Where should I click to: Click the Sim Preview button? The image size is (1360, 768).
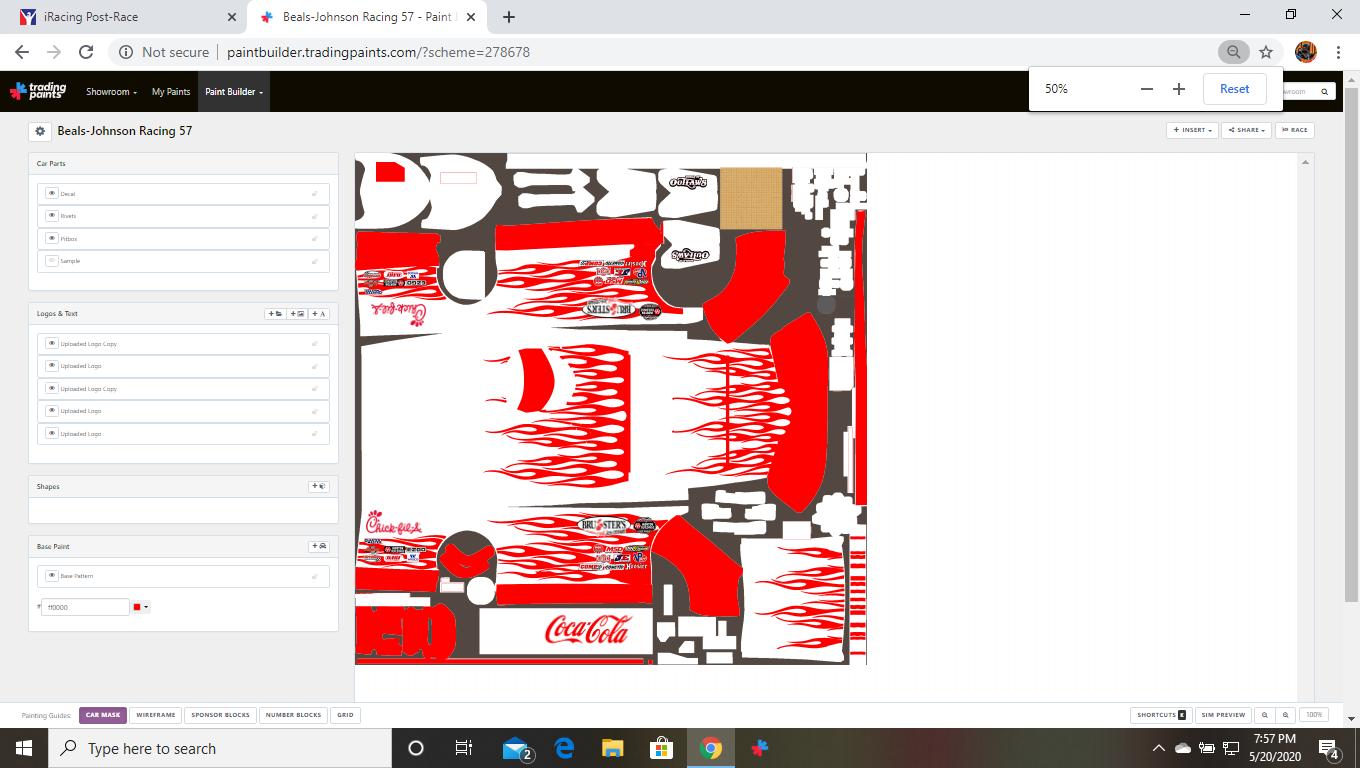(1223, 715)
